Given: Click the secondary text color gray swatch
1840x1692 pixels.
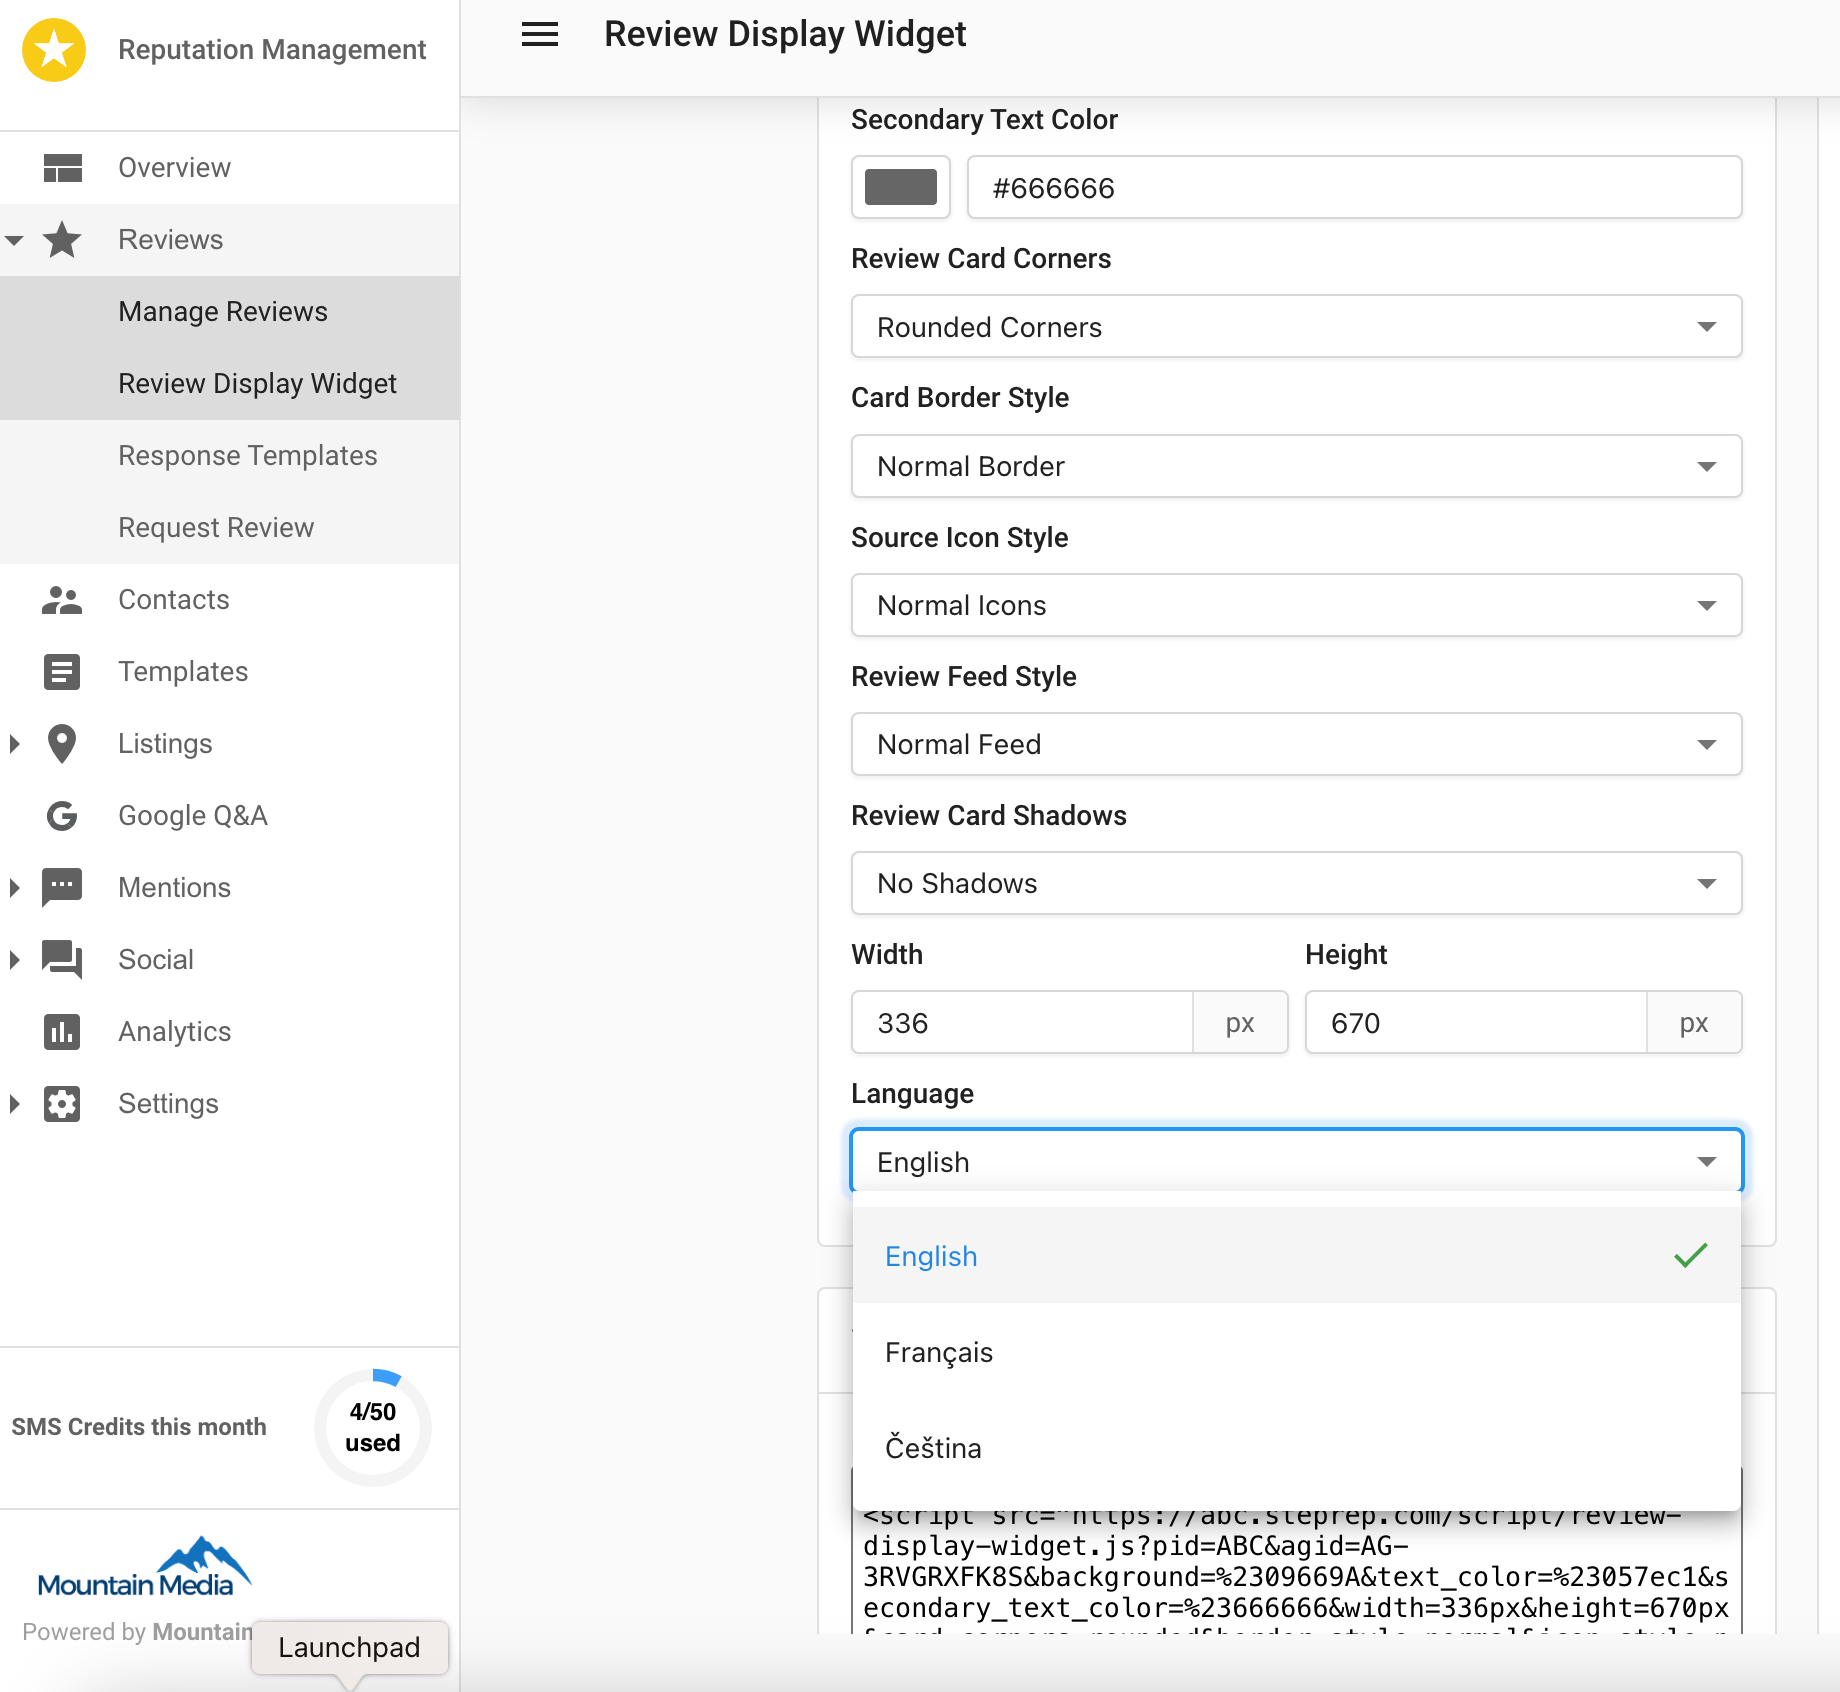Looking at the screenshot, I should pyautogui.click(x=900, y=187).
